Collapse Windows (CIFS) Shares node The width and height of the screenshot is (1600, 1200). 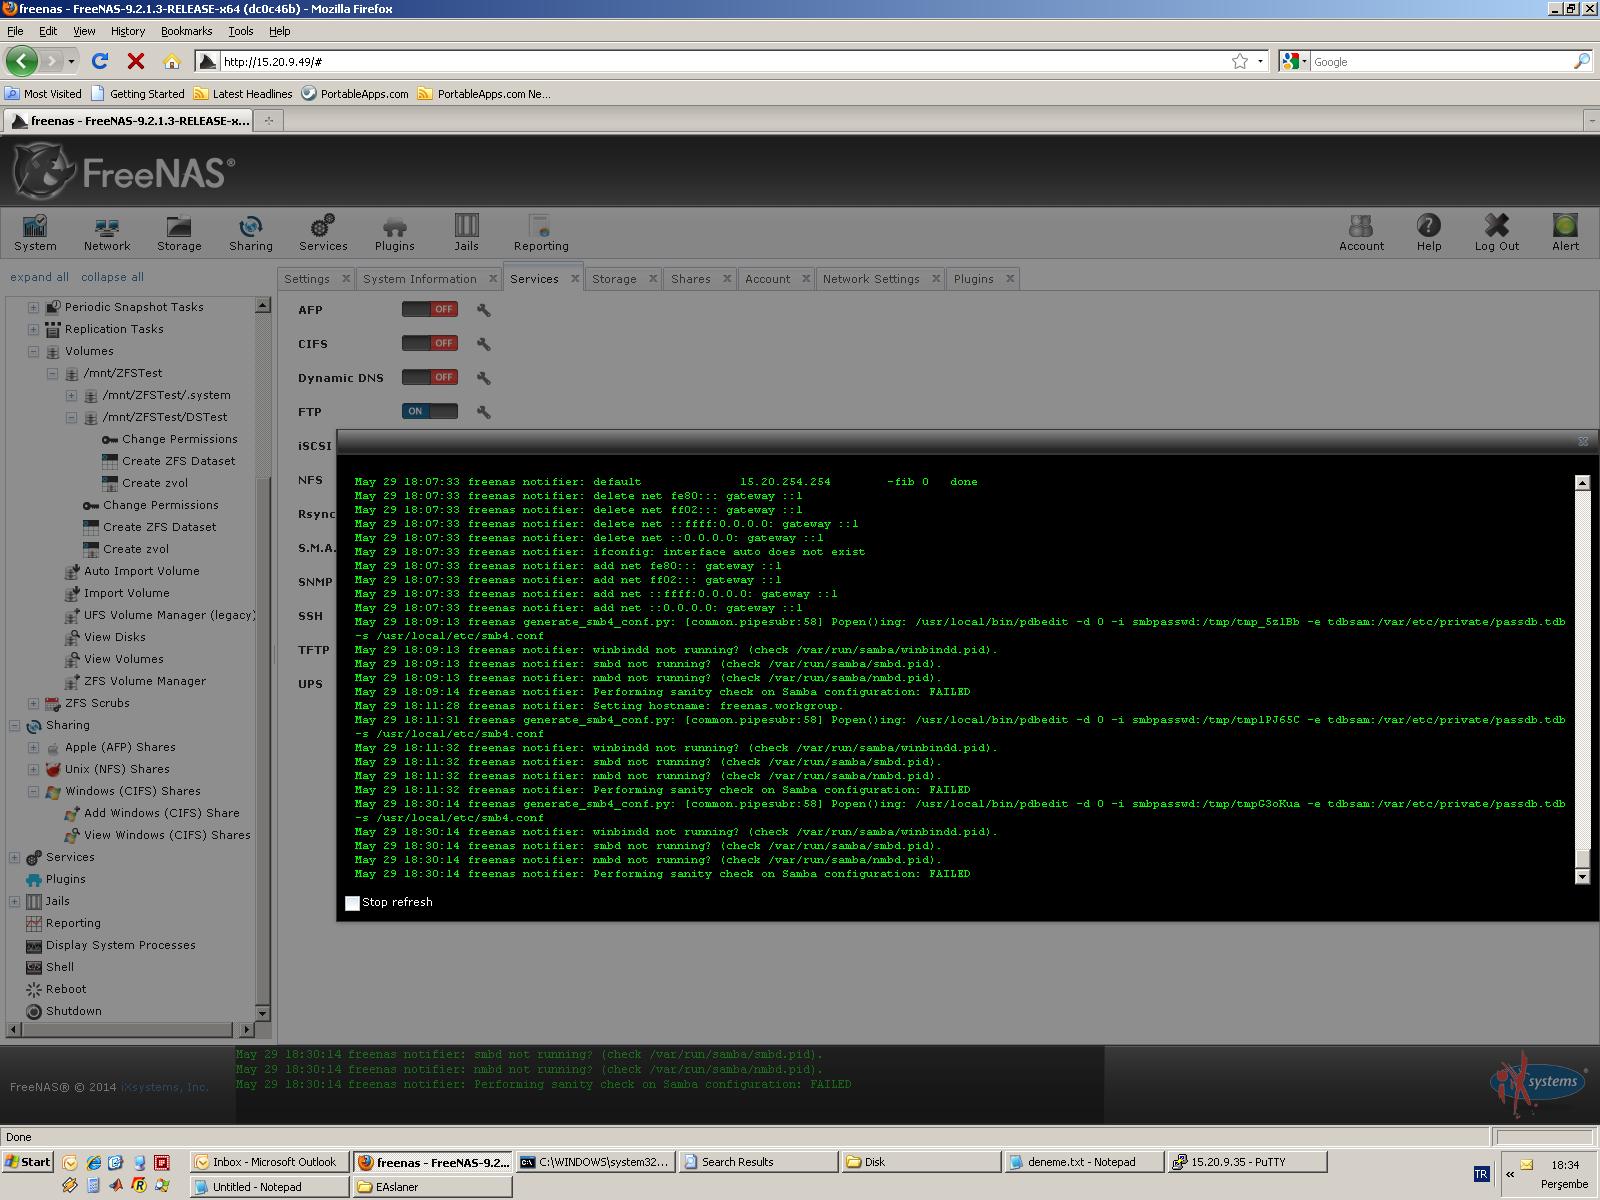(x=33, y=791)
